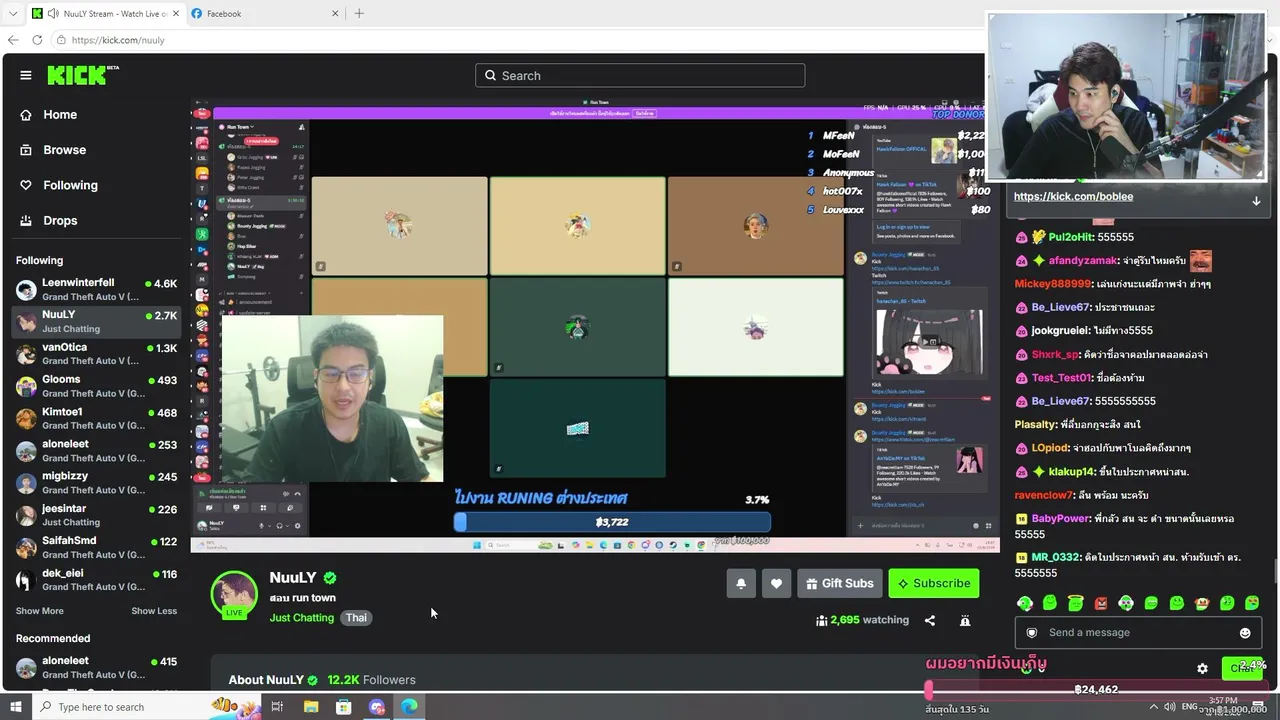Share the stream using the share icon
Viewport: 1280px width, 720px height.
[x=930, y=621]
